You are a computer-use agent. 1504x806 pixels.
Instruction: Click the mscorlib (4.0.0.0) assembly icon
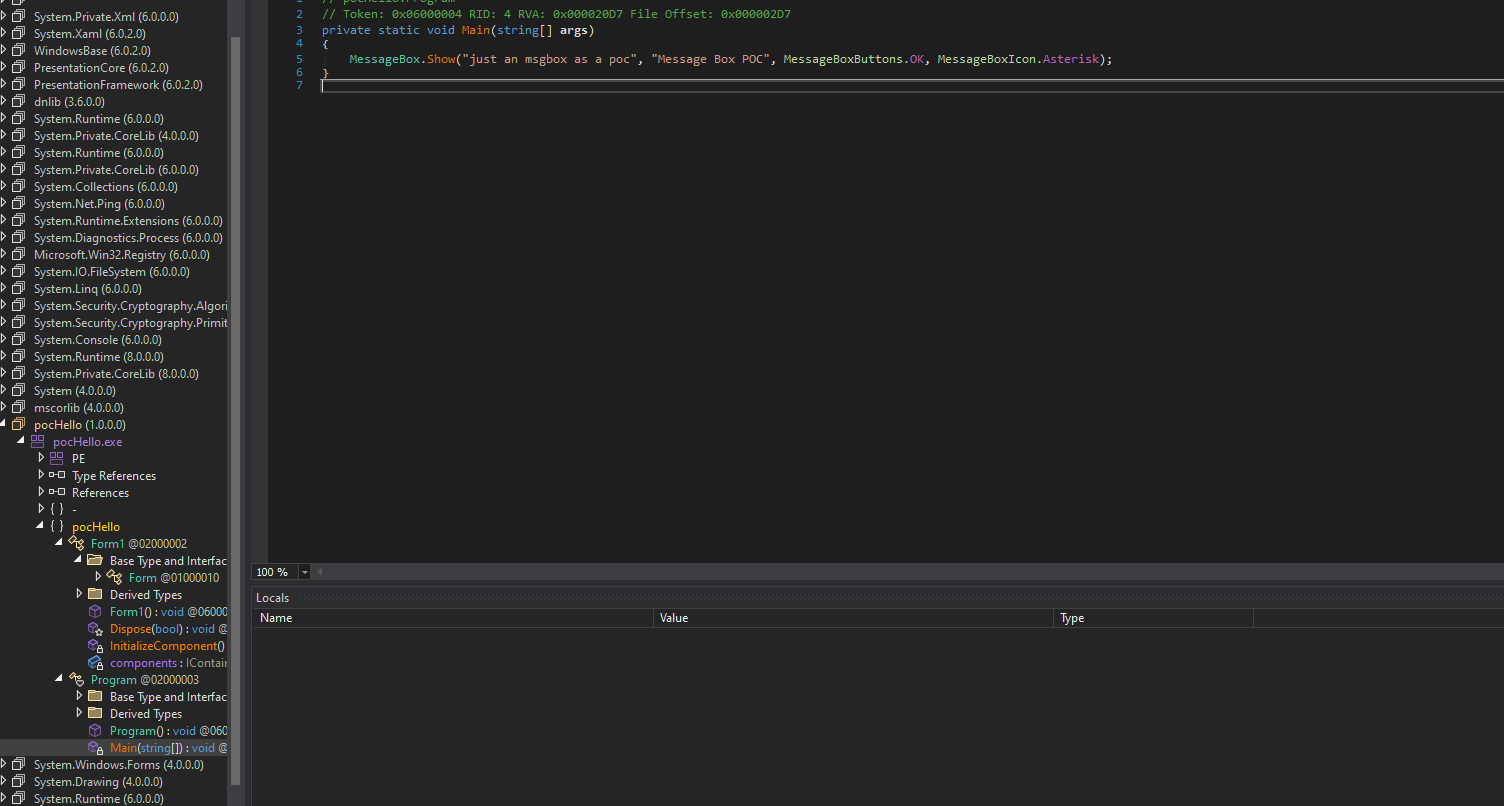tap(19, 408)
